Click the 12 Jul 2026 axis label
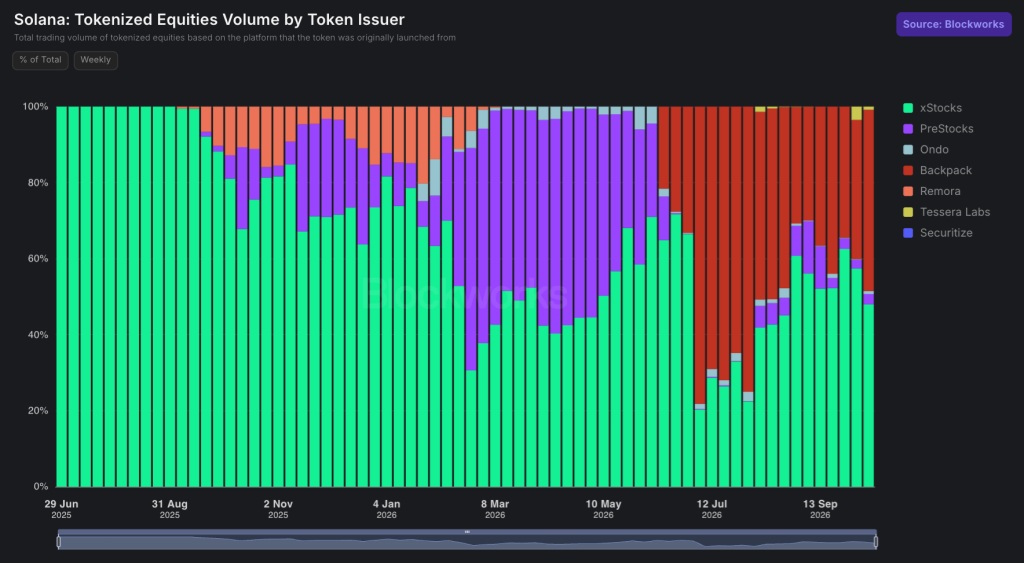 pyautogui.click(x=712, y=509)
